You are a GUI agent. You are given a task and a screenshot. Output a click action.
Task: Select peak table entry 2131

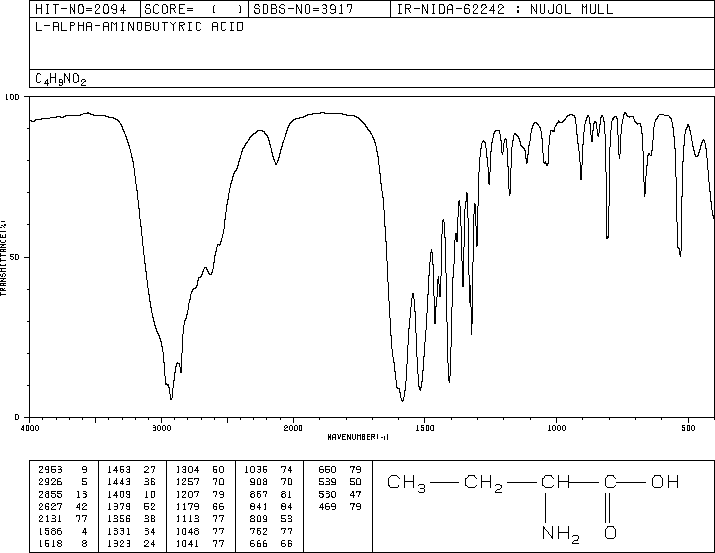(x=50, y=519)
